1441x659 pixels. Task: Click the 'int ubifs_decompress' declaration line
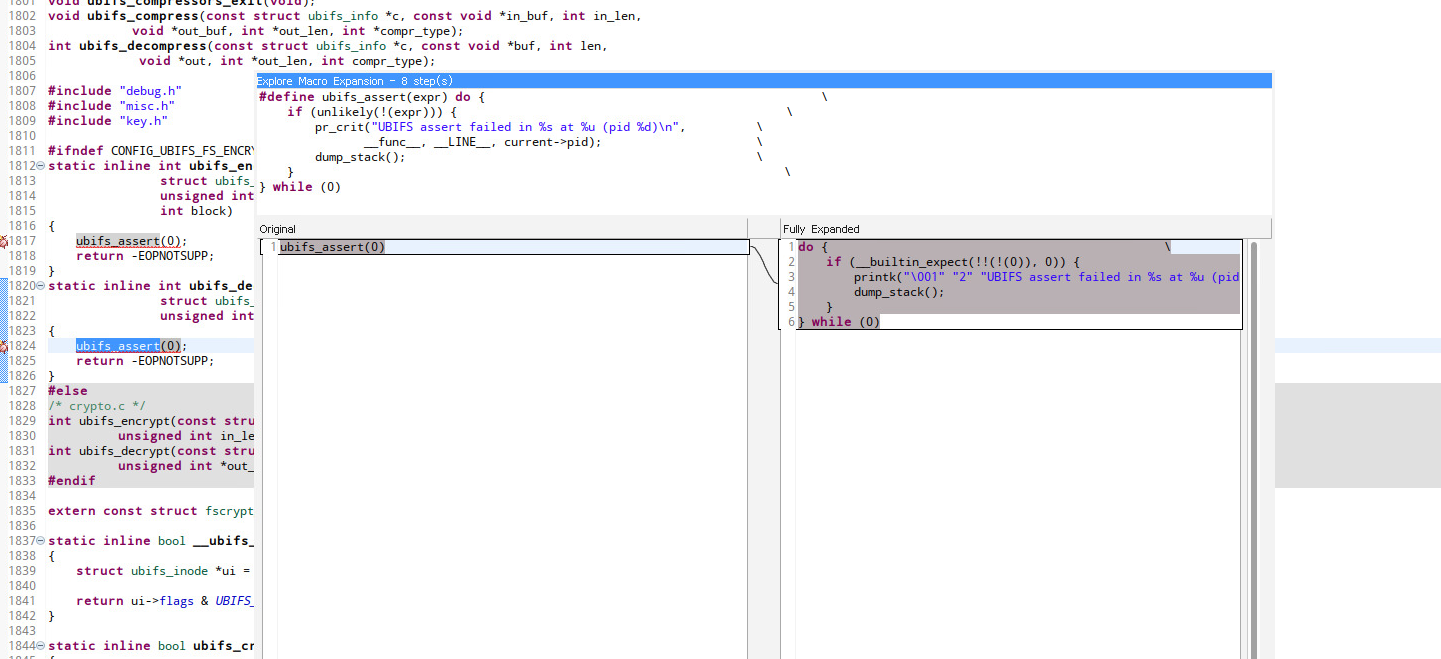coord(327,46)
